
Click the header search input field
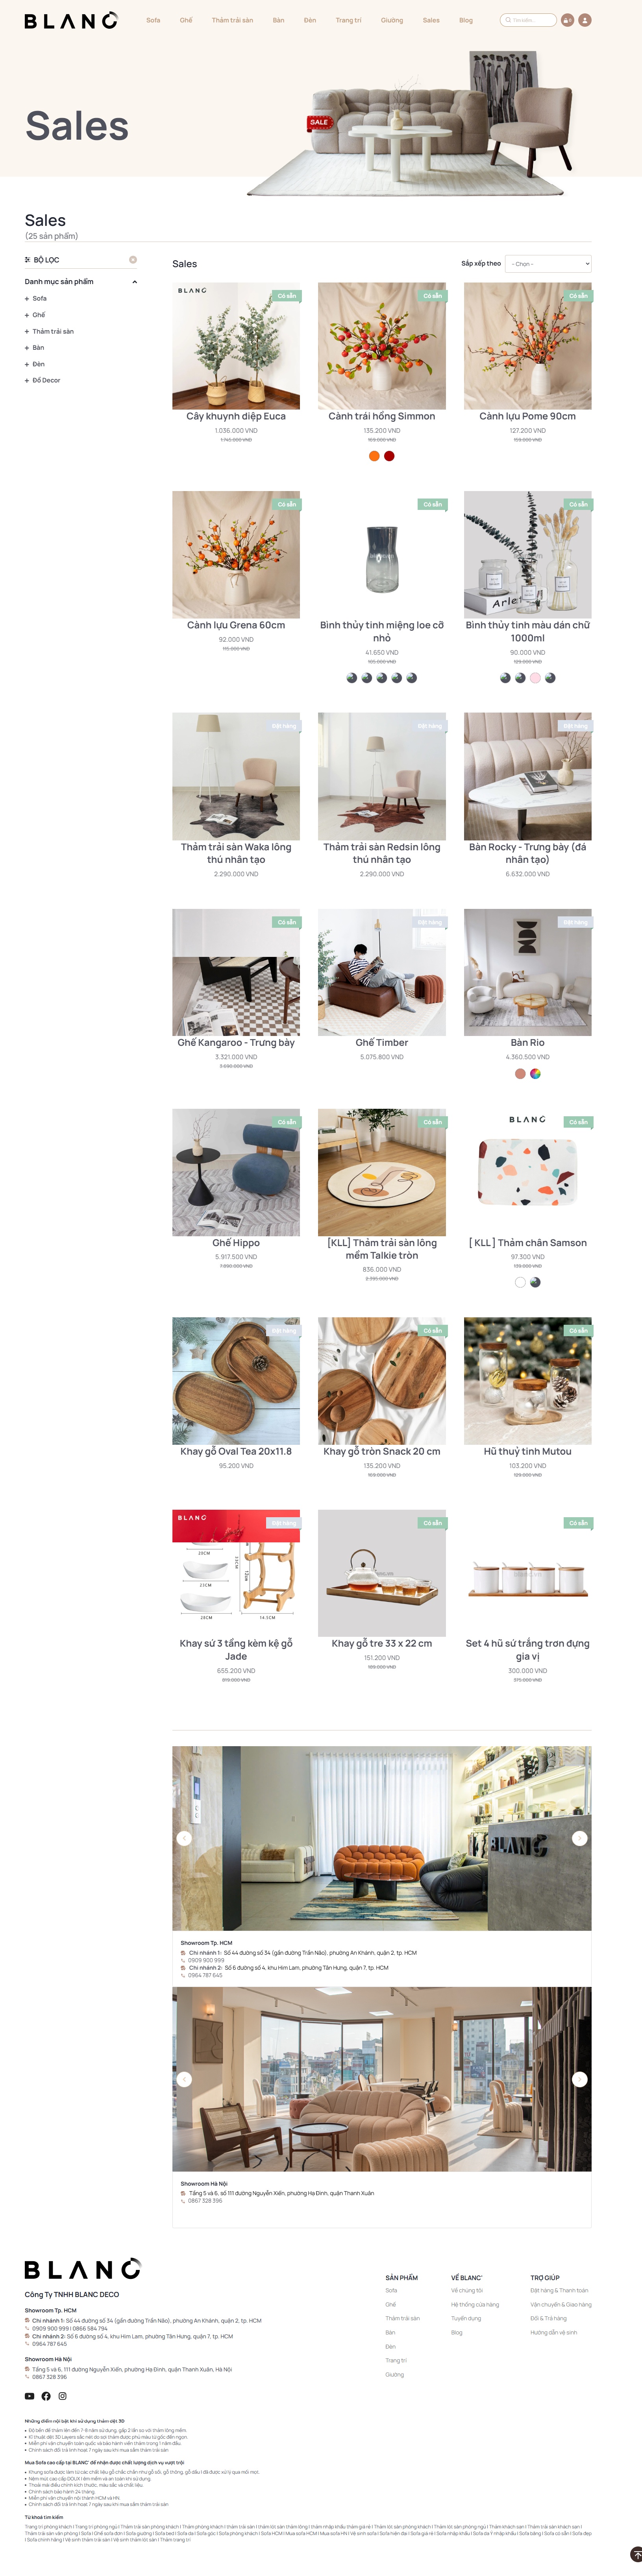pos(528,20)
